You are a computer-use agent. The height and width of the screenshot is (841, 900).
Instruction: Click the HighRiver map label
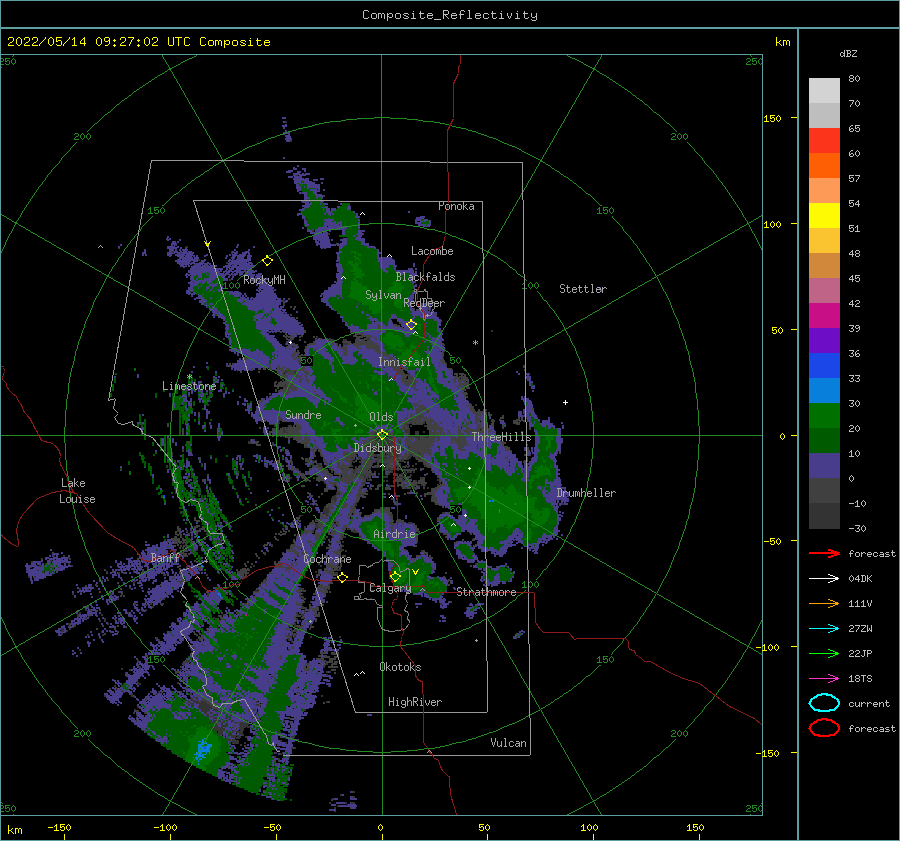tap(415, 702)
